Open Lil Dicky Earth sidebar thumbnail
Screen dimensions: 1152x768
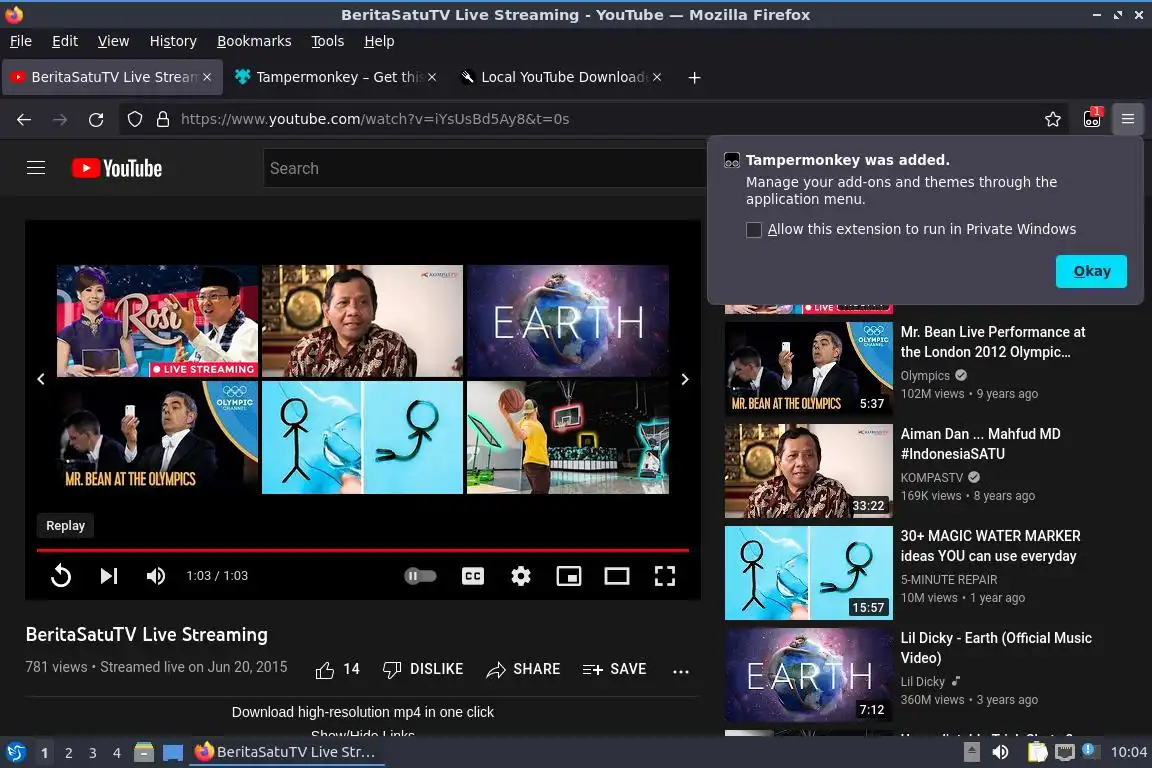809,675
